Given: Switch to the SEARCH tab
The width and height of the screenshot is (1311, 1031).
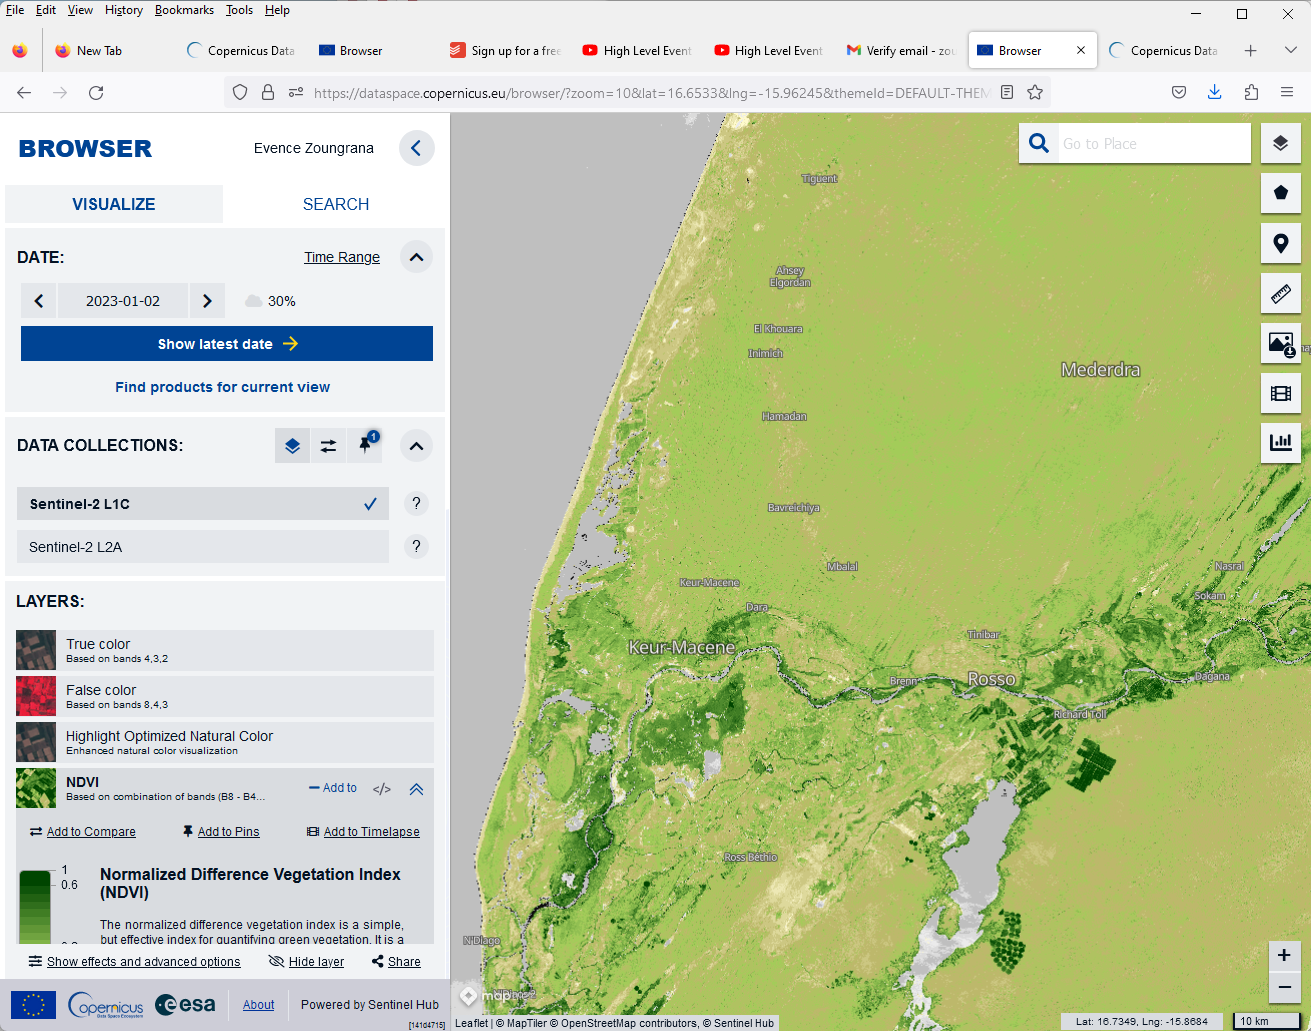Looking at the screenshot, I should tap(336, 204).
